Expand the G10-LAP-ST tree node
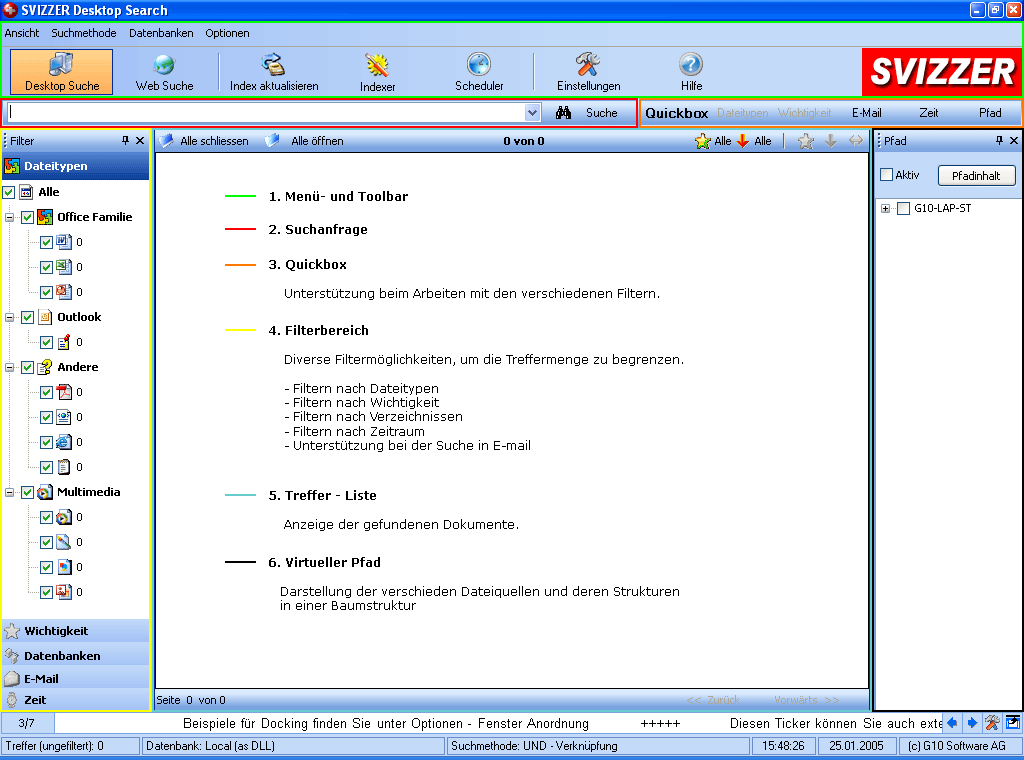Screen dimensions: 1024x760 886,208
